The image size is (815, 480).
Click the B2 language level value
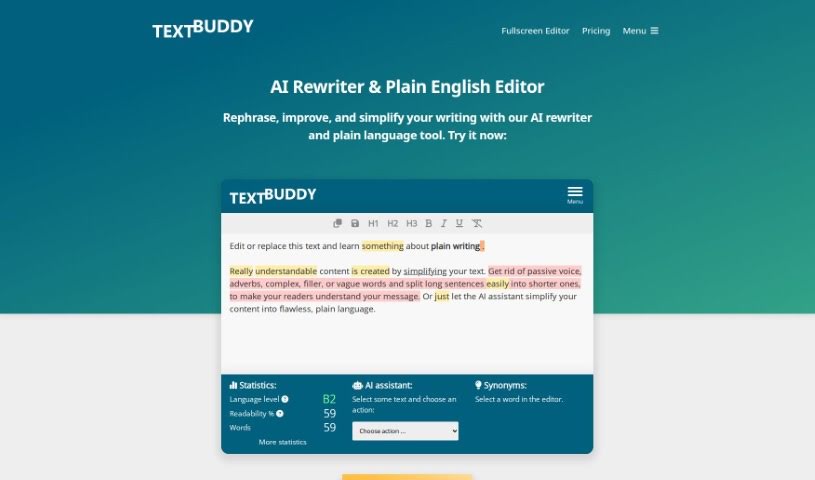pos(329,399)
